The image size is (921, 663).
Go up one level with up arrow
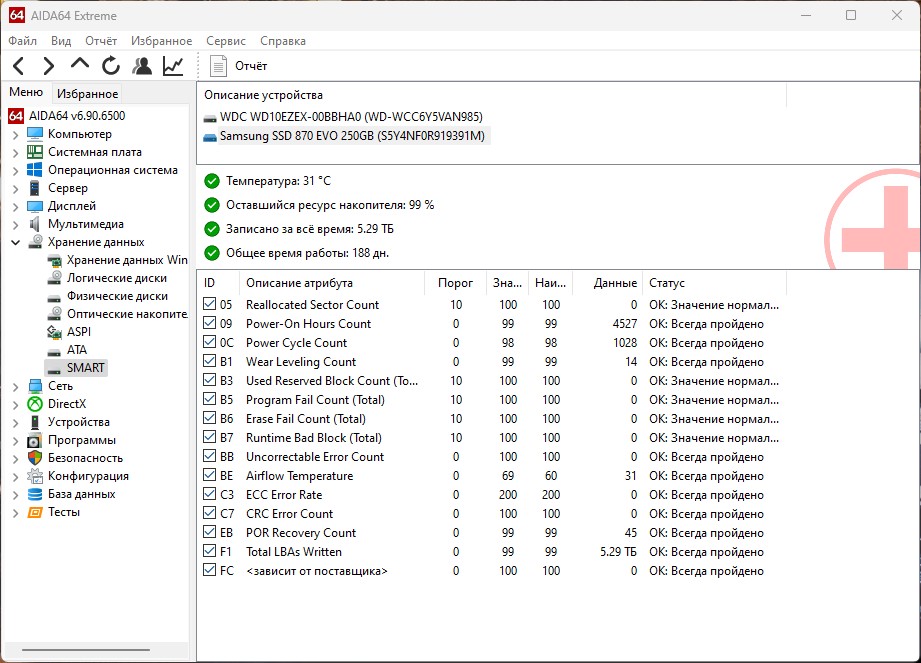point(79,63)
